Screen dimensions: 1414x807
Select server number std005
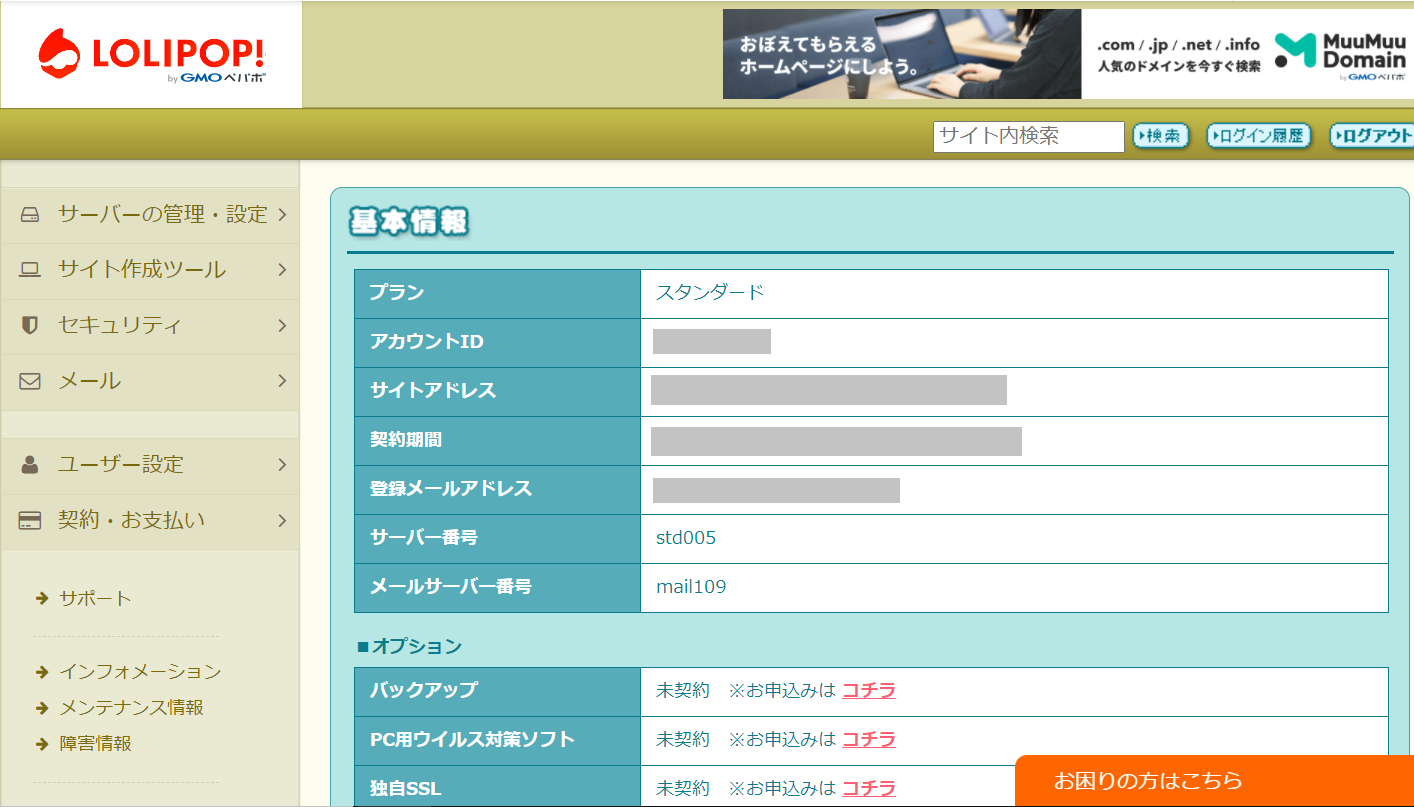(686, 538)
